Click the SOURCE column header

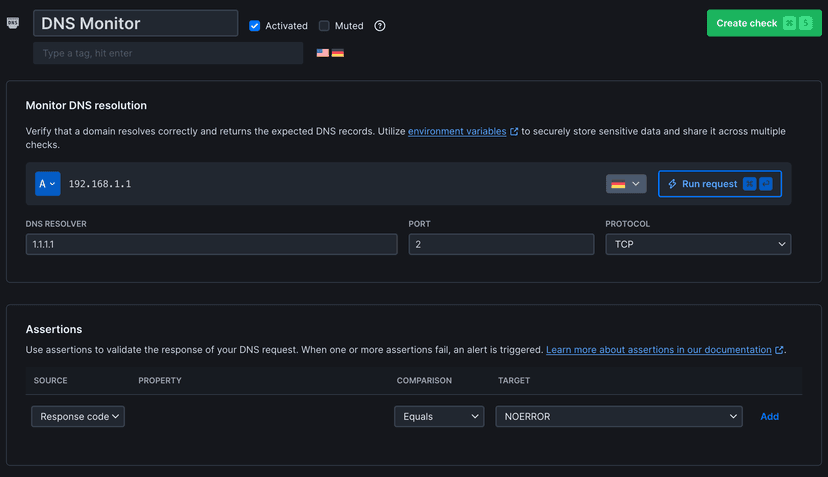pos(51,380)
